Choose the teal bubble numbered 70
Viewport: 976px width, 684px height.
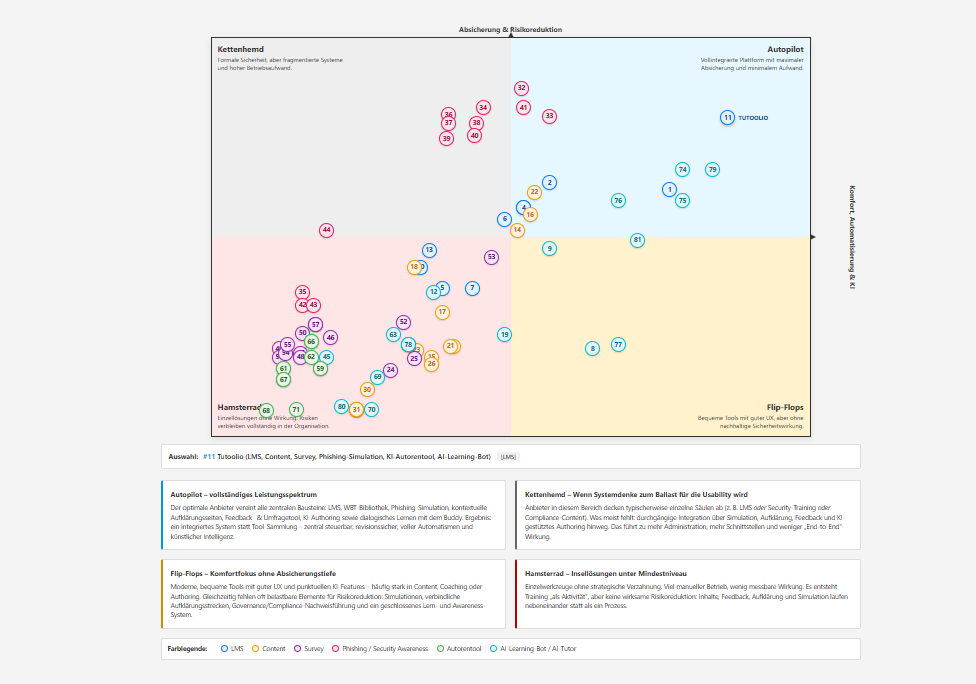coord(371,410)
